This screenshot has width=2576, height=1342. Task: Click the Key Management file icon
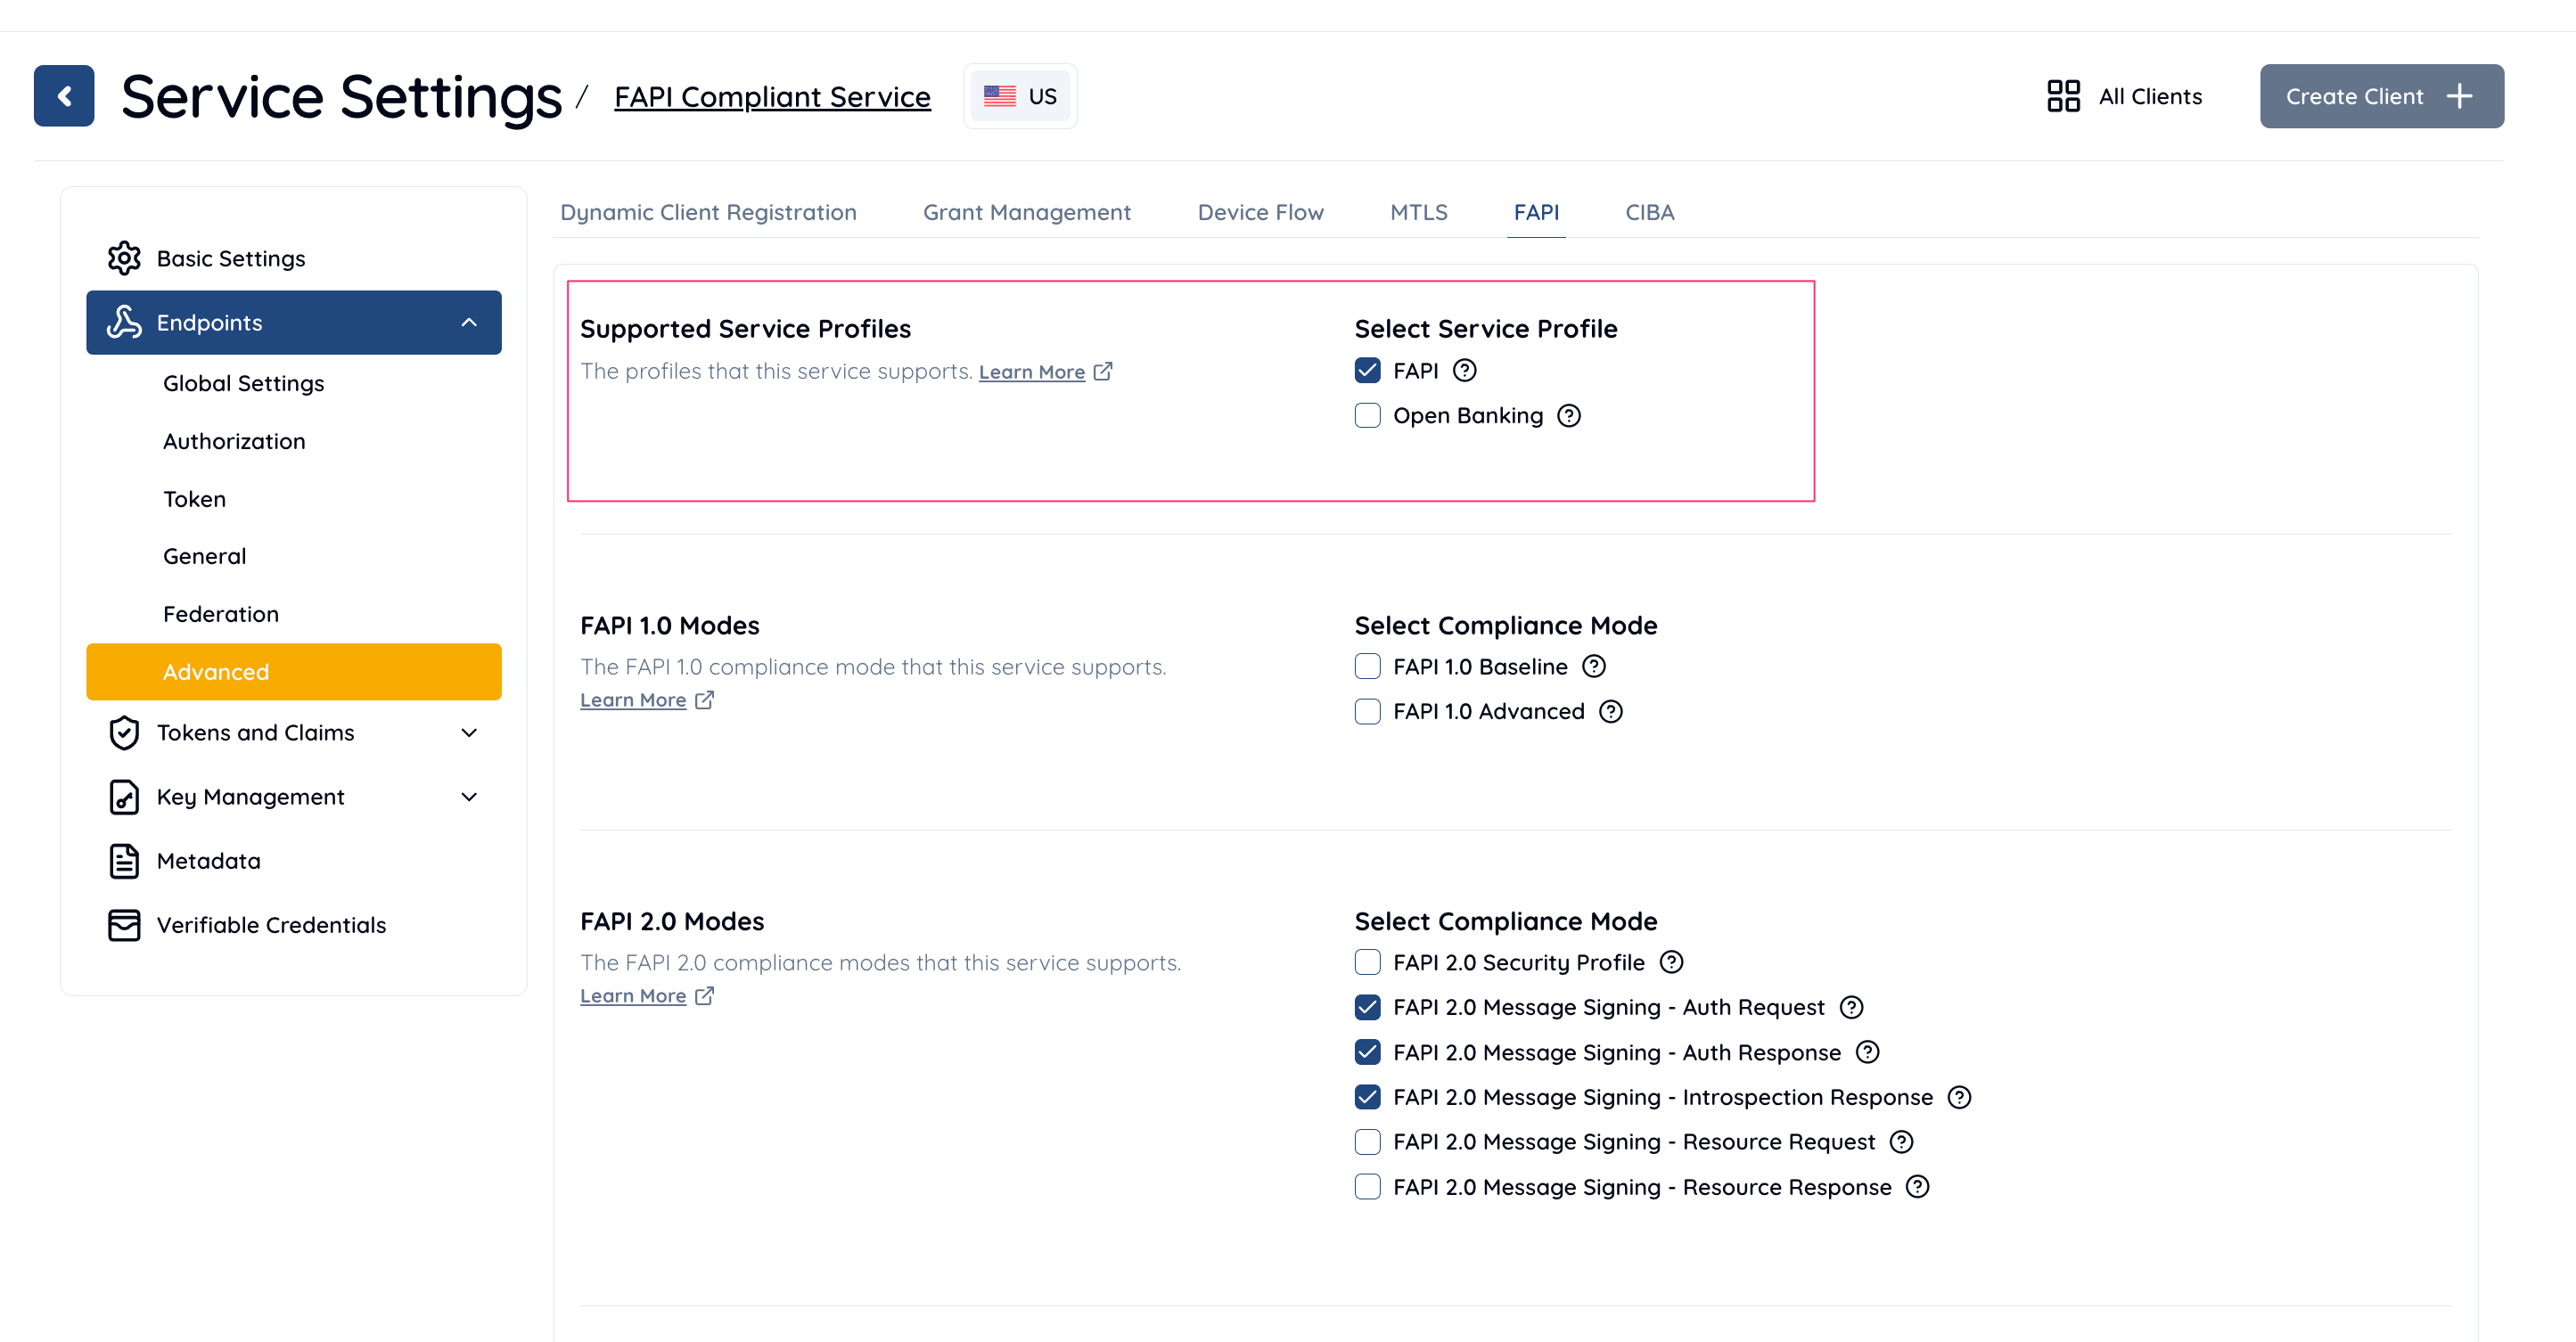(x=124, y=797)
